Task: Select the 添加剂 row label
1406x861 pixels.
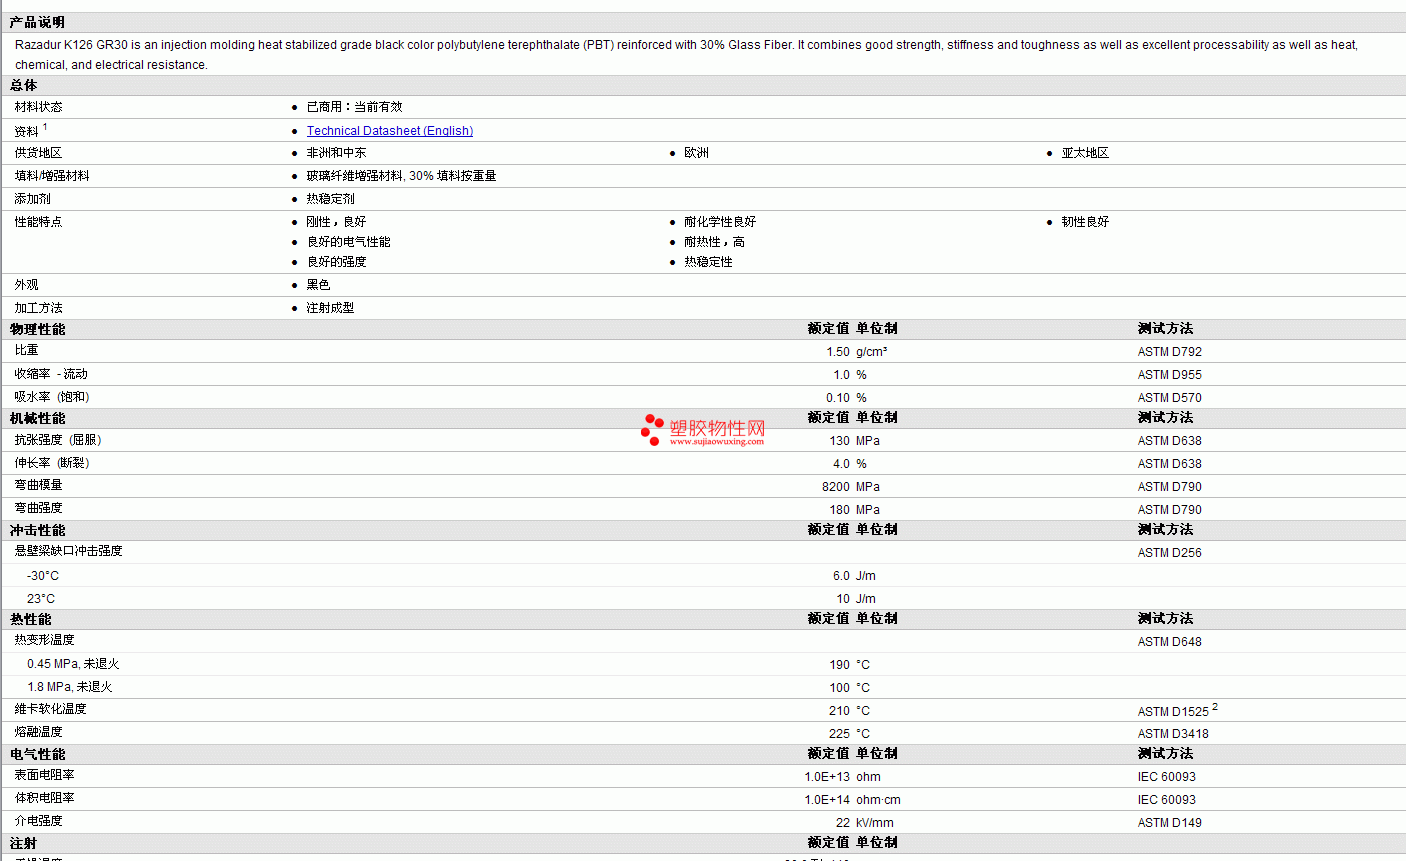Action: pos(32,199)
